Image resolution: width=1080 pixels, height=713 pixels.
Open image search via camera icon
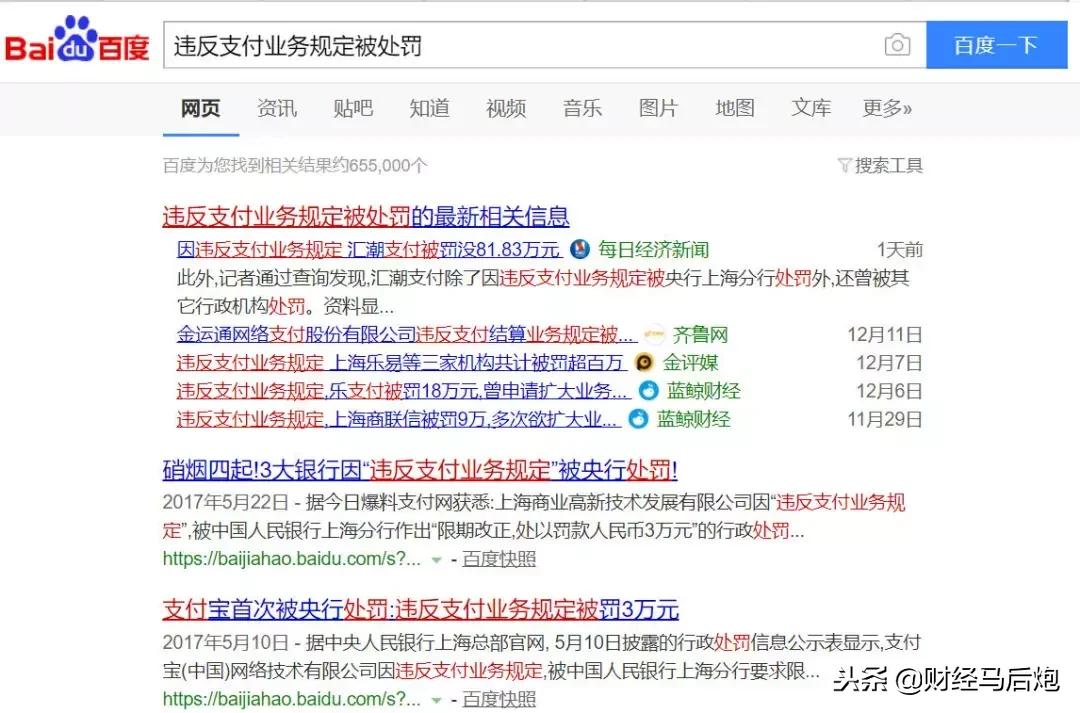897,44
